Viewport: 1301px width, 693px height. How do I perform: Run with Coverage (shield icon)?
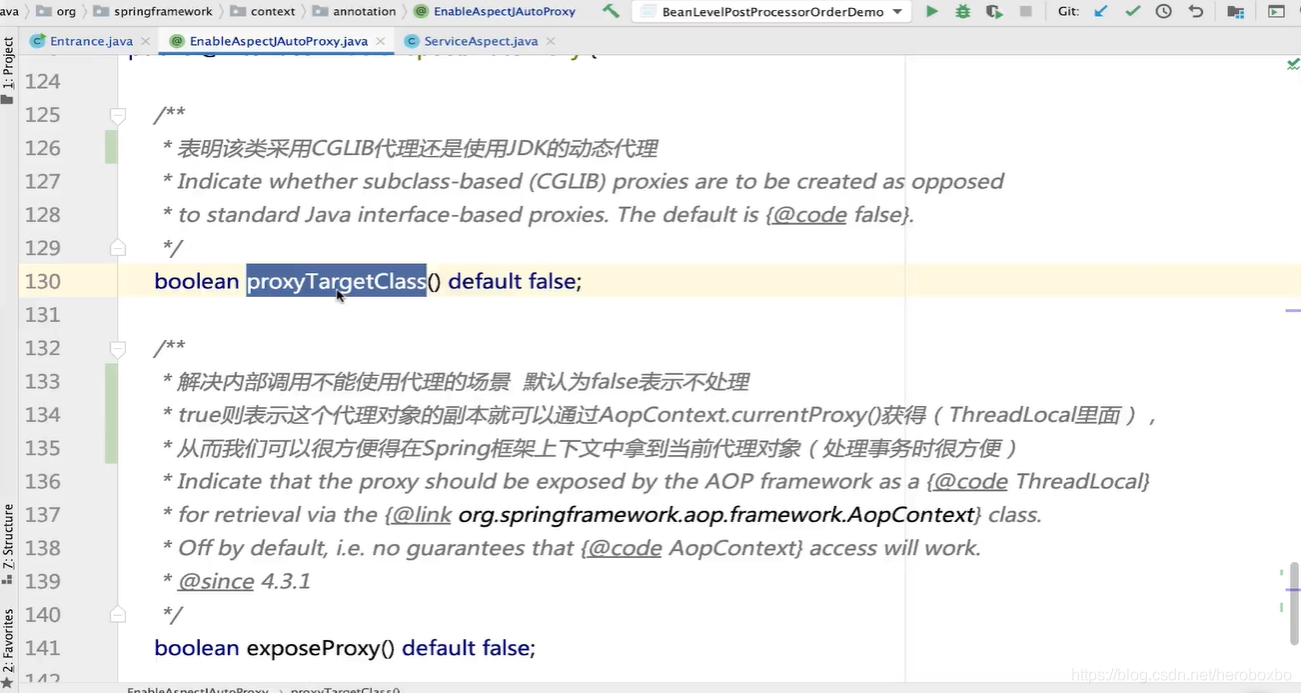pyautogui.click(x=993, y=12)
